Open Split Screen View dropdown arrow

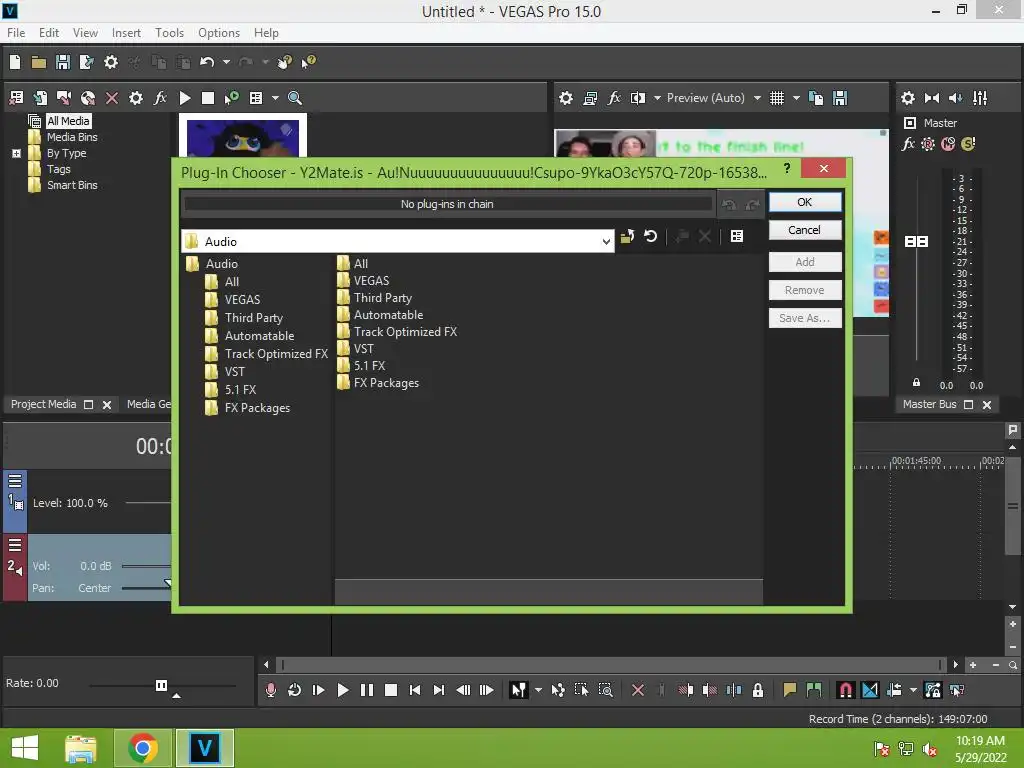coord(657,98)
